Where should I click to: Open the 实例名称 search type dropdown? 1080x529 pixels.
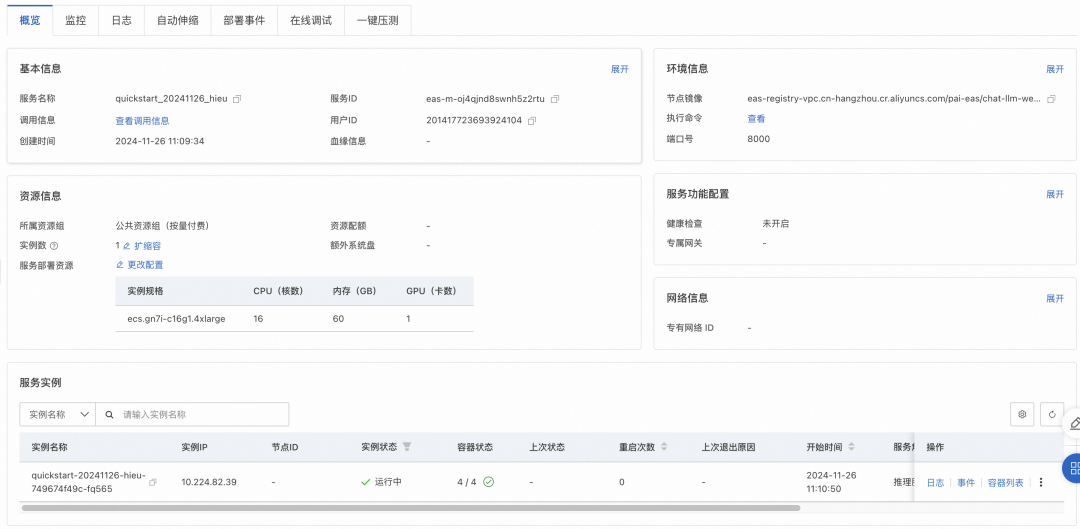57,415
